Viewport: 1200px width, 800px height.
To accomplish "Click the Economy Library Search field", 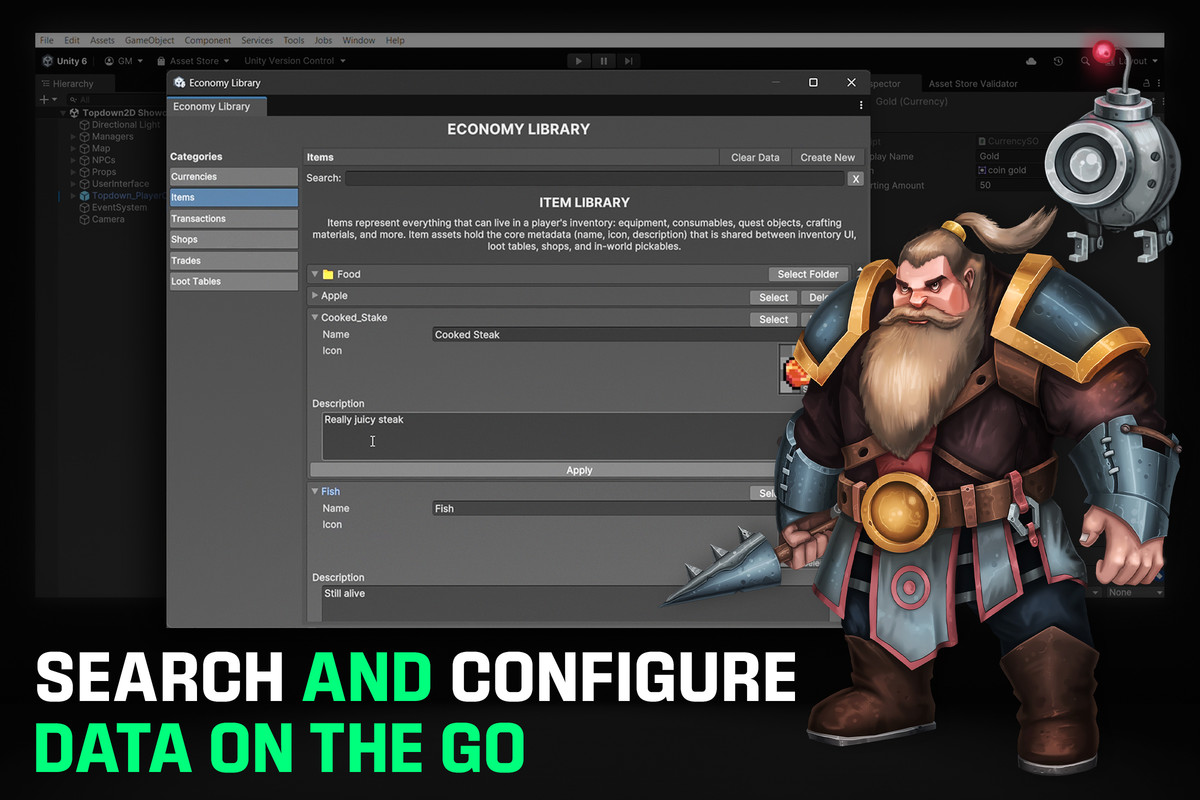I will click(594, 178).
